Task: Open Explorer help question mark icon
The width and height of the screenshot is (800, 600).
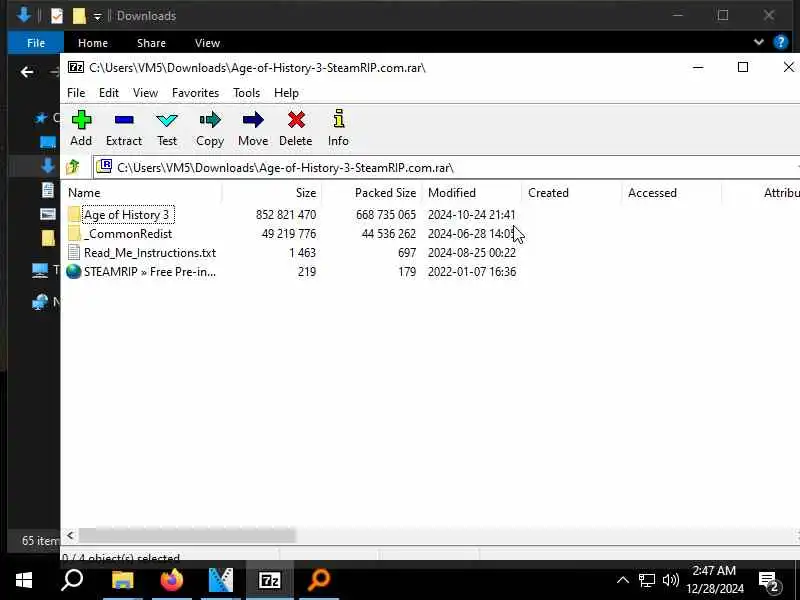Action: coord(781,42)
